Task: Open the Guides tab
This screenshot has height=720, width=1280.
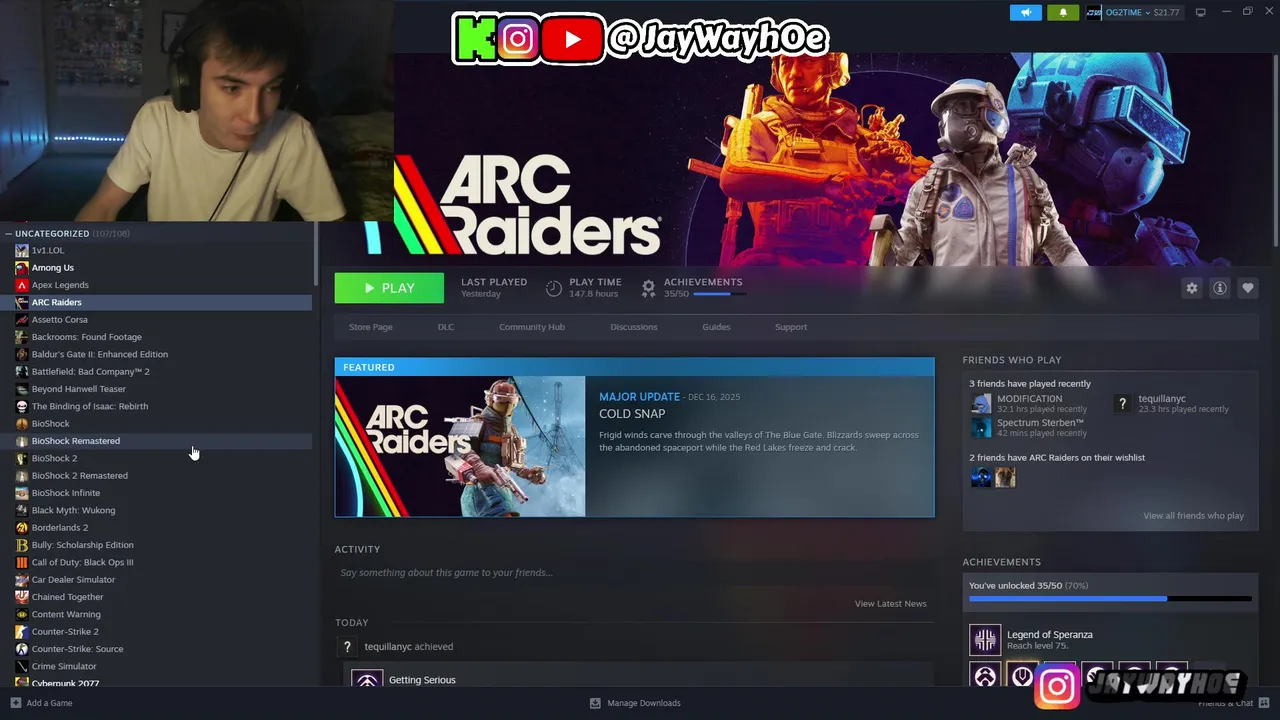Action: tap(716, 327)
